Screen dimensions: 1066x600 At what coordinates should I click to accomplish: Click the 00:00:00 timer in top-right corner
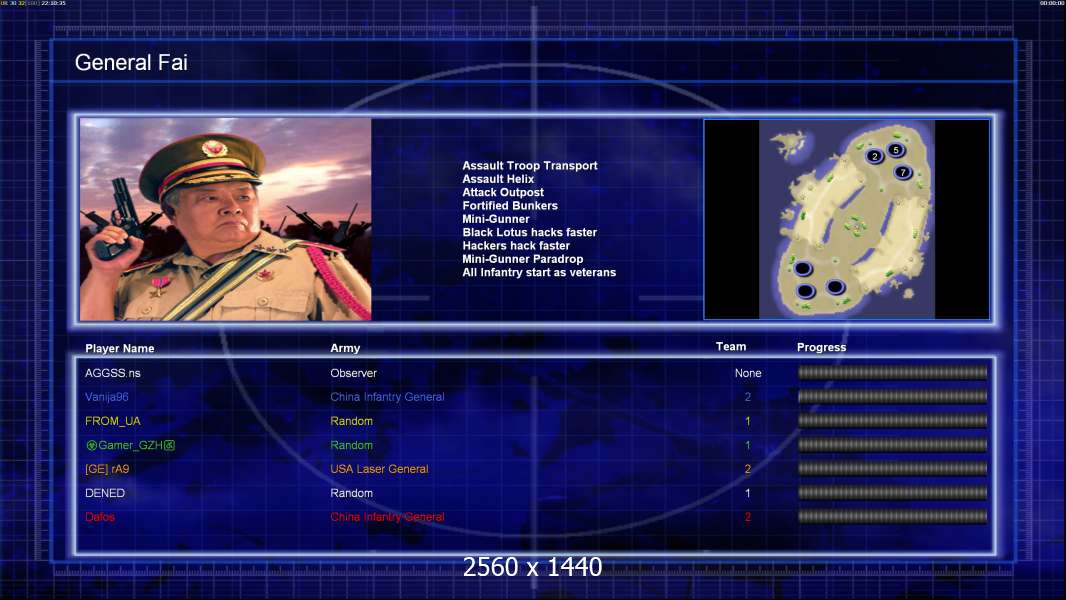point(1051,3)
